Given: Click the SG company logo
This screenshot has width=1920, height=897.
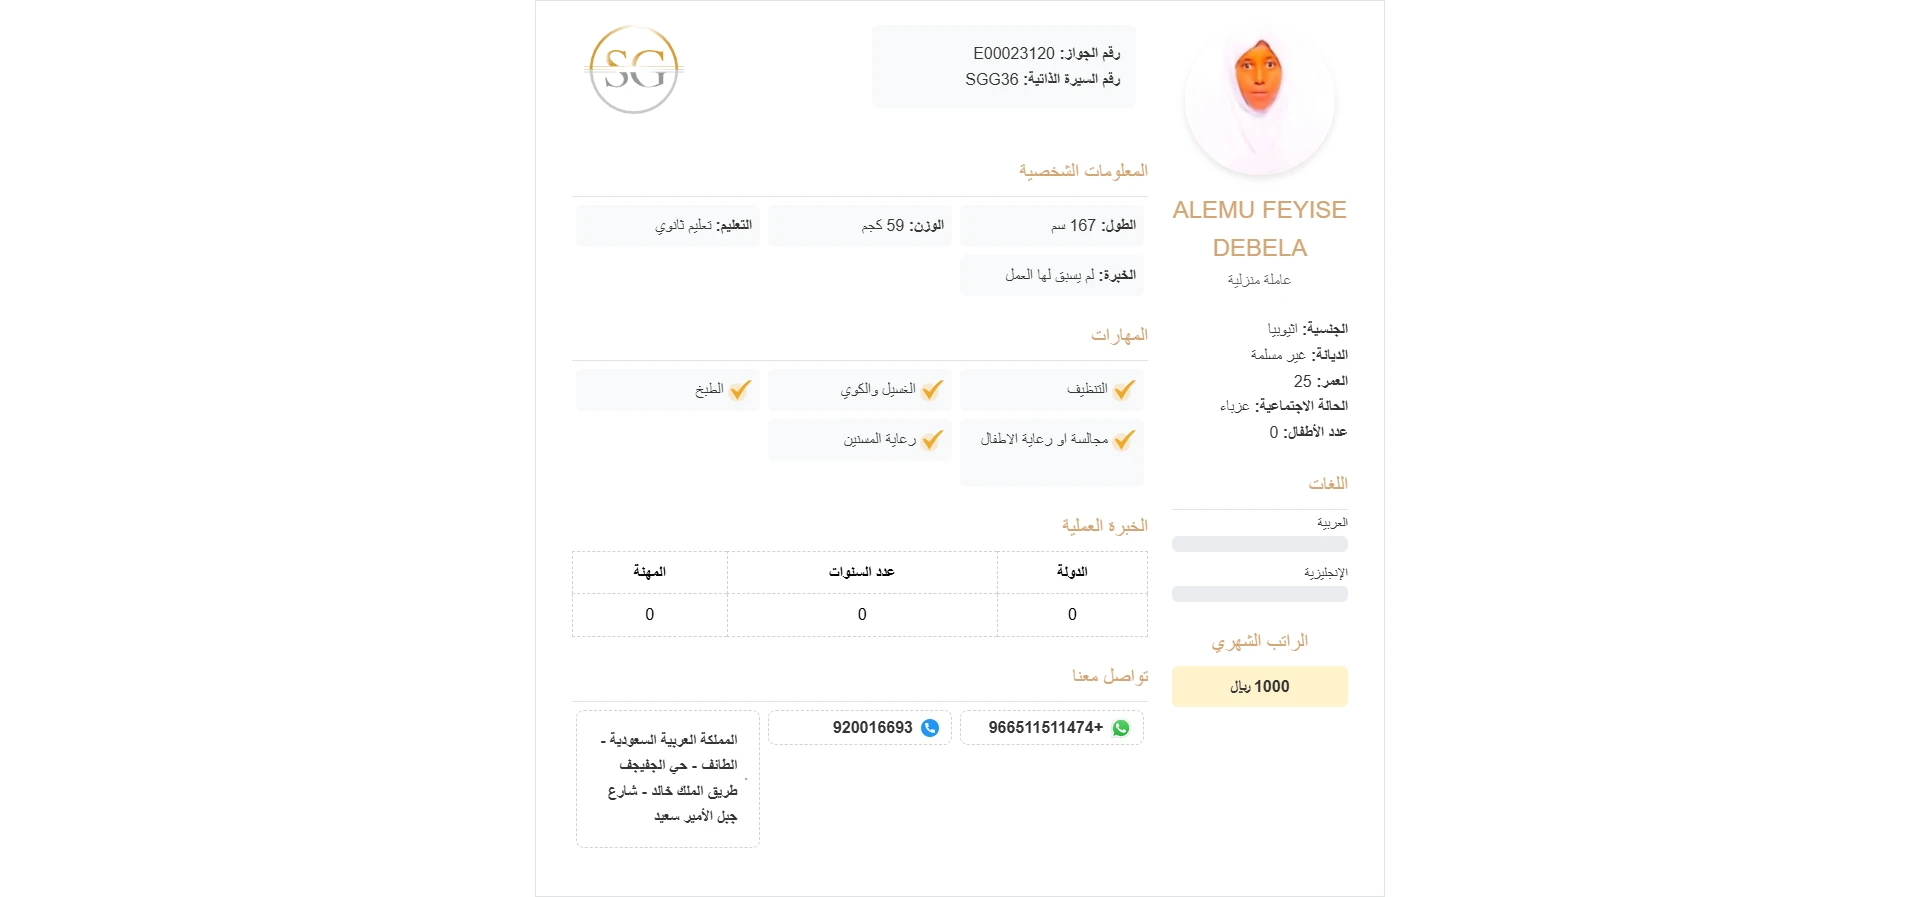Looking at the screenshot, I should click(634, 70).
